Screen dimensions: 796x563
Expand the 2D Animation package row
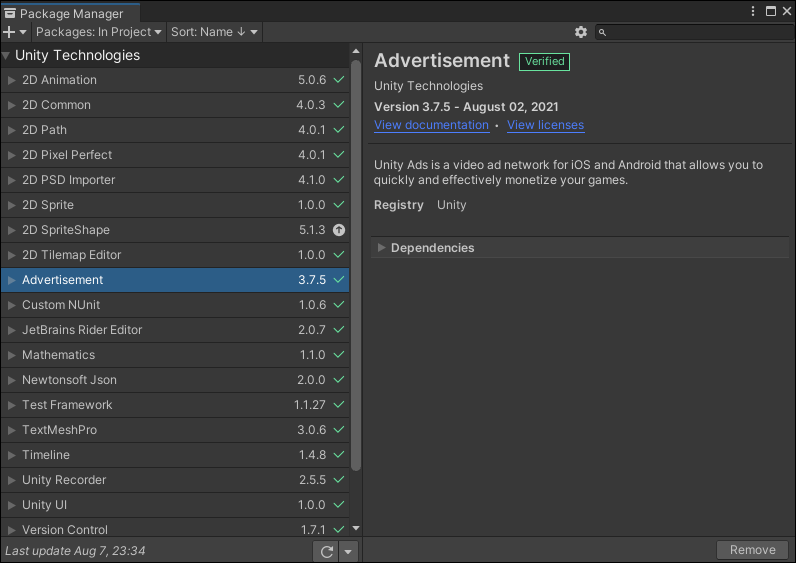11,80
